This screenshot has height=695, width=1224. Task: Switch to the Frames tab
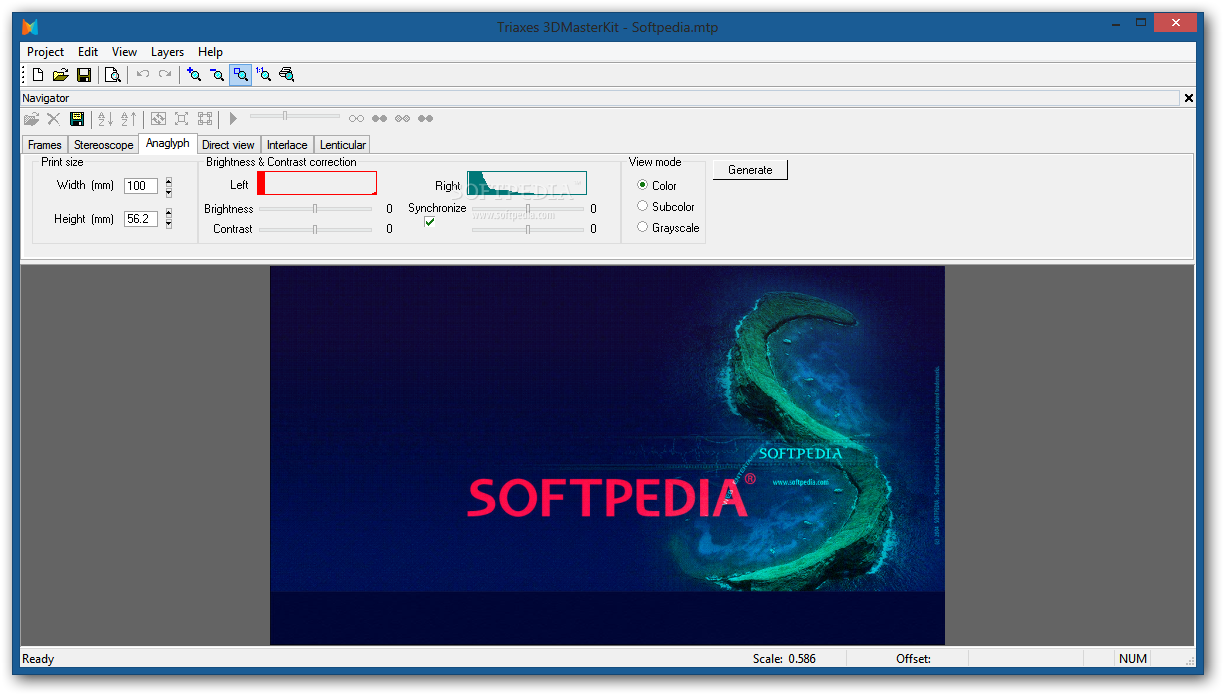(45, 145)
